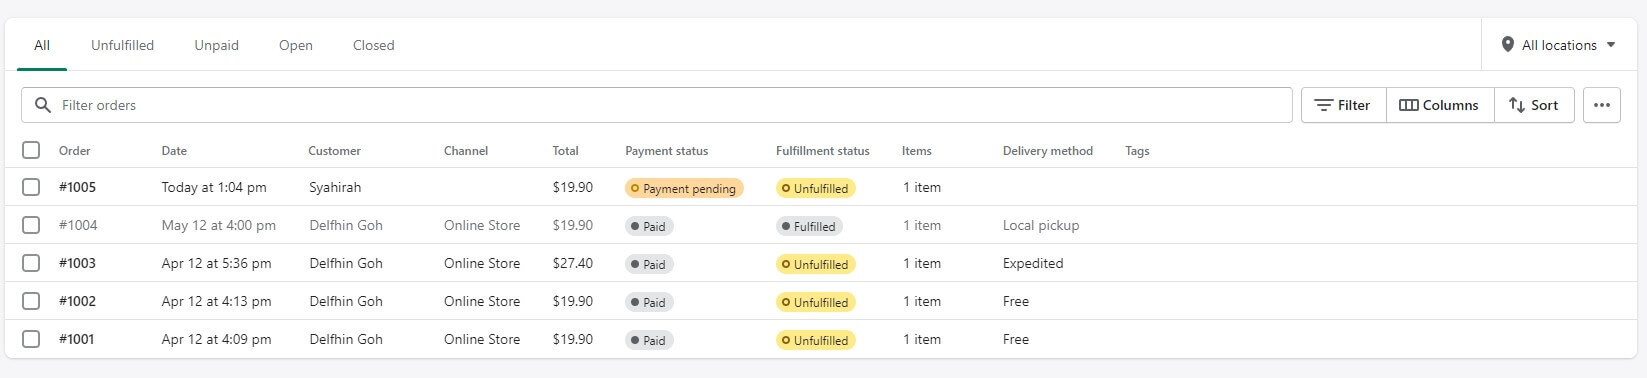Click the search magnifier icon
Screen dimensions: 1647x378
42,105
